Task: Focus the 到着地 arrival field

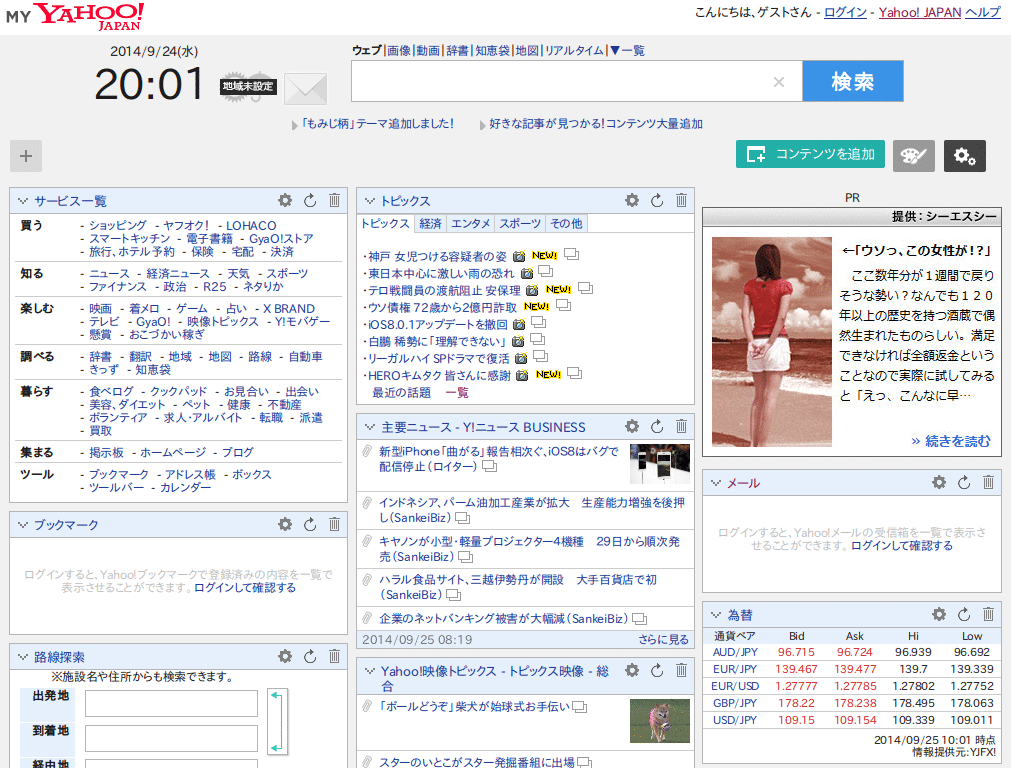Action: [x=172, y=739]
